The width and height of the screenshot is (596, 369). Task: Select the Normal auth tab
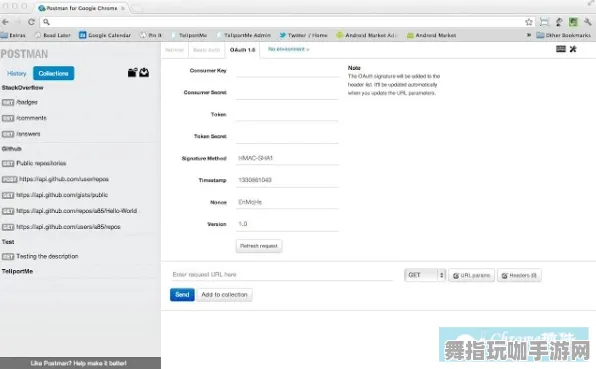pyautogui.click(x=174, y=50)
